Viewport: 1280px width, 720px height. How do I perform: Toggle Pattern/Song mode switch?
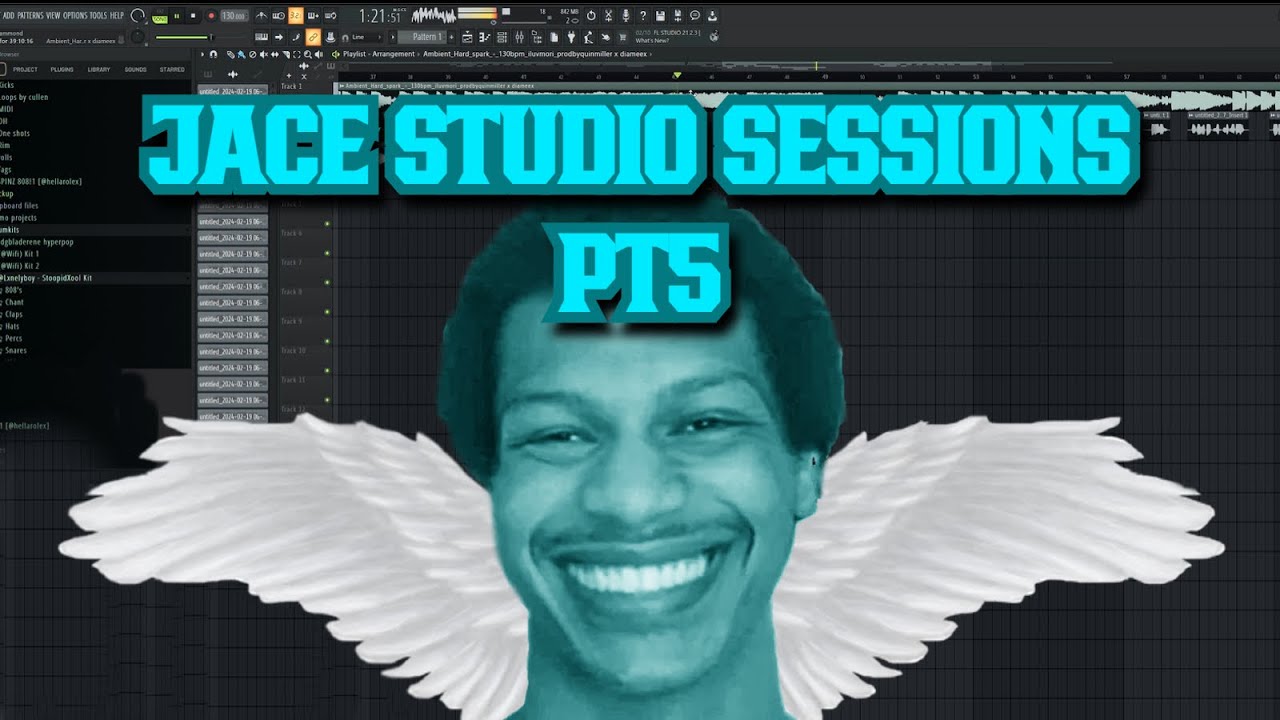coord(160,17)
